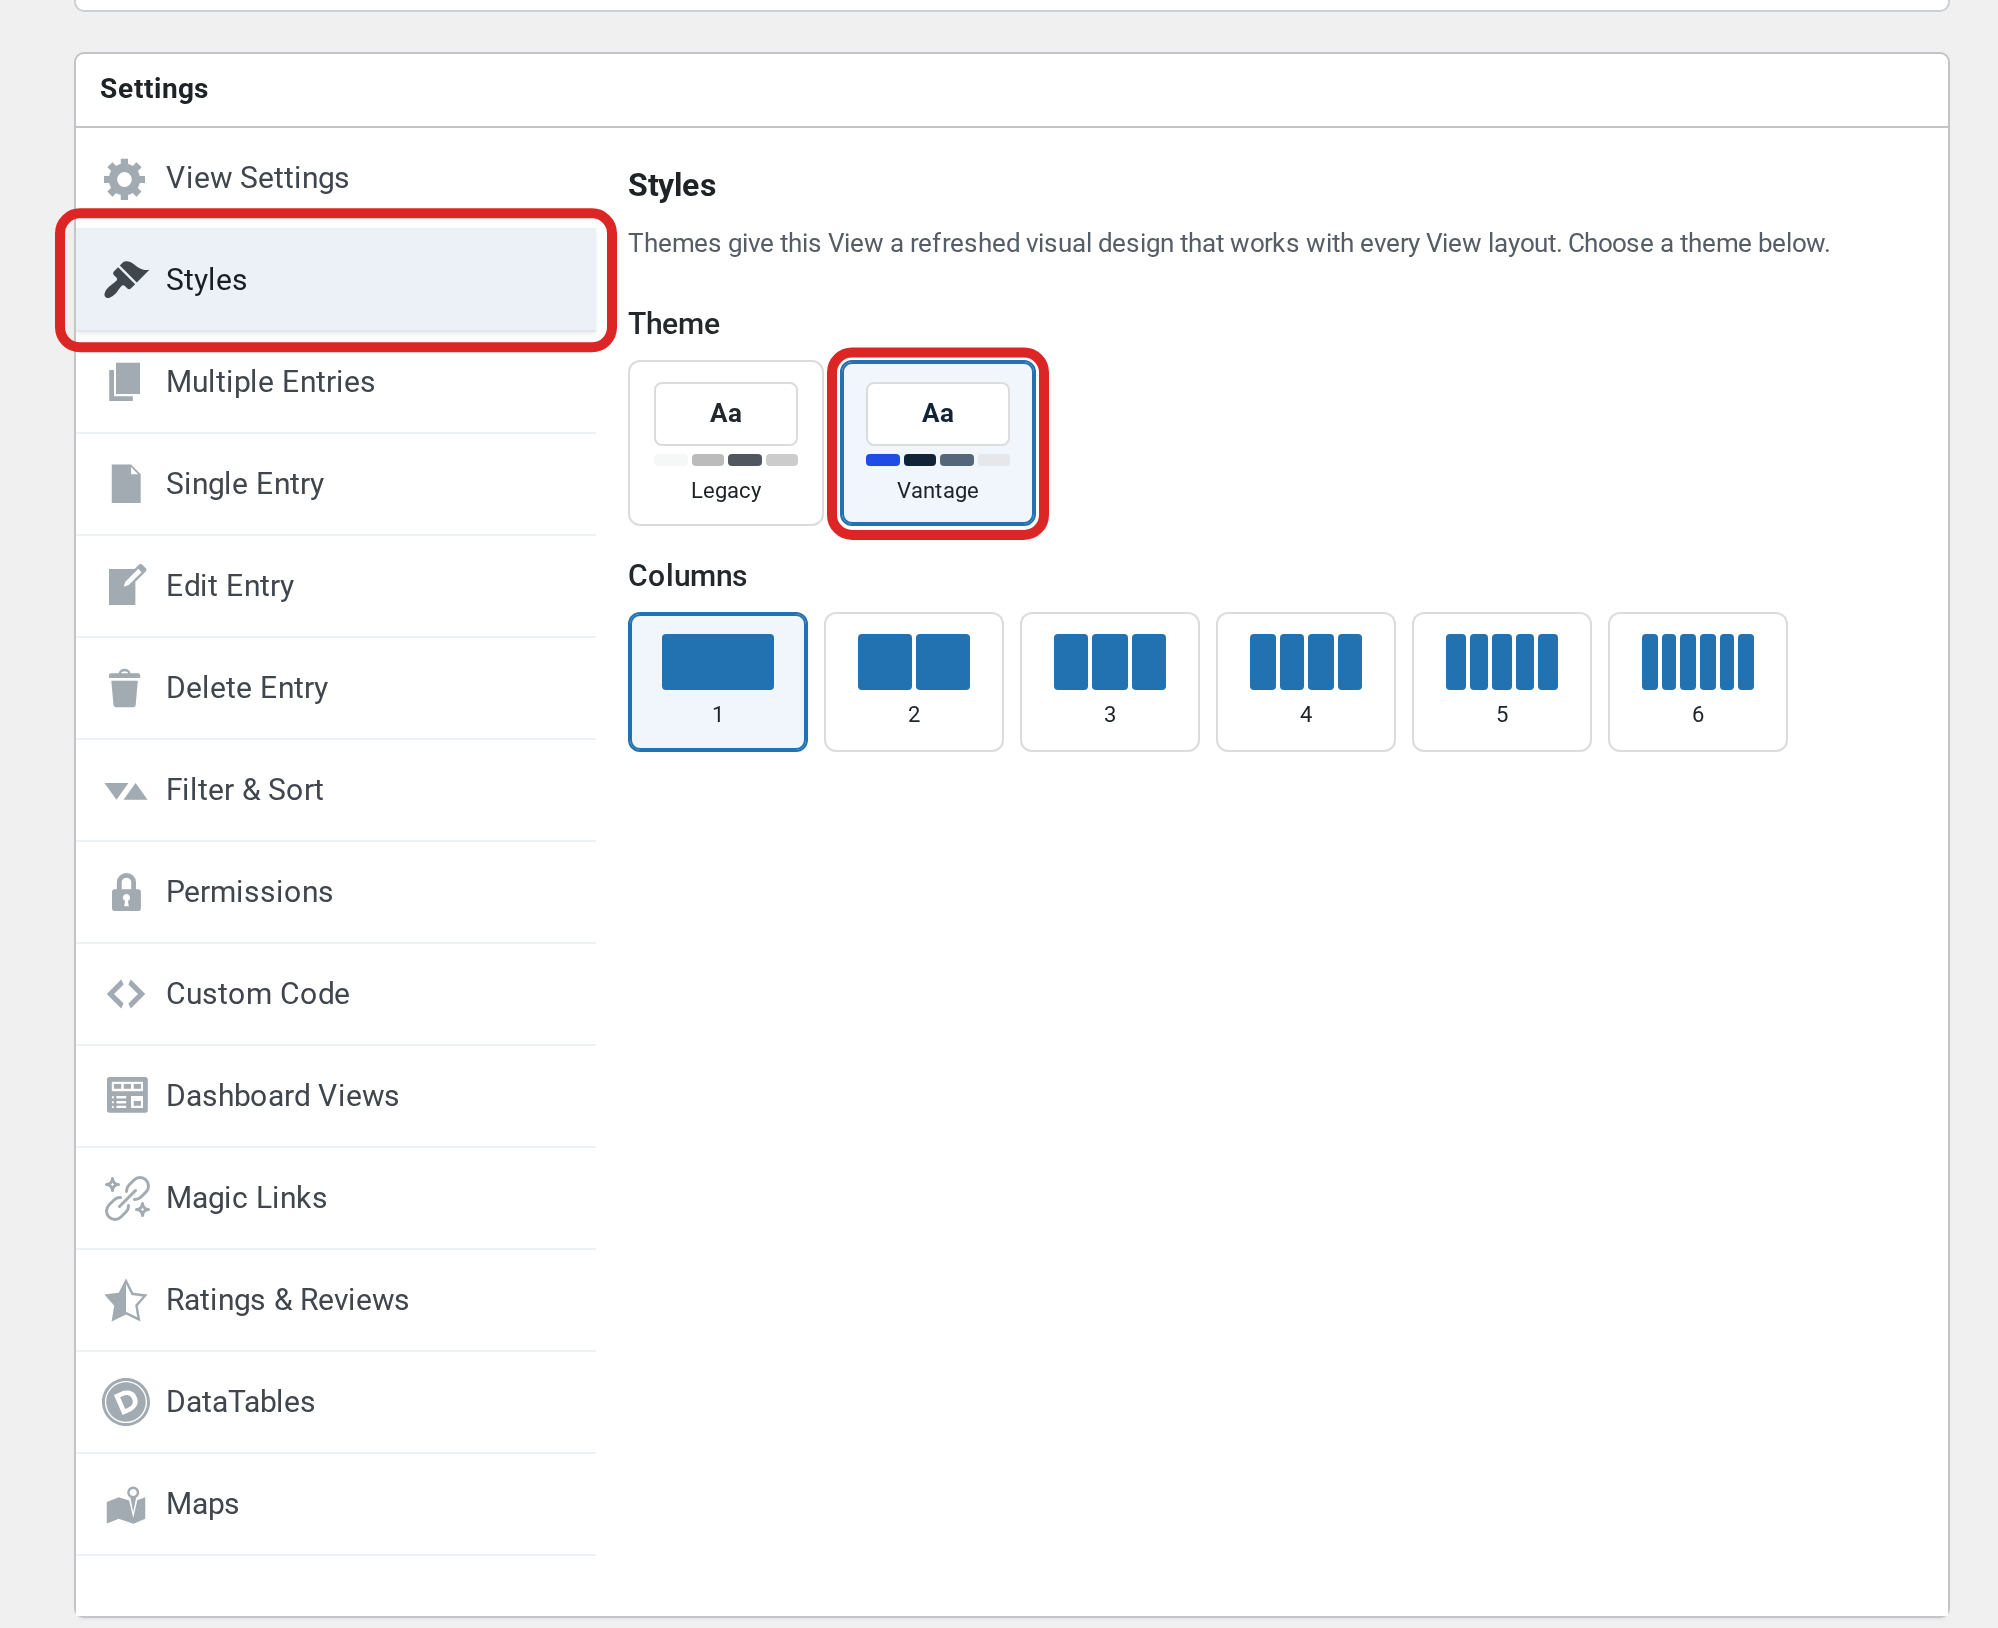Click the document icon for Single Entry

pos(125,484)
